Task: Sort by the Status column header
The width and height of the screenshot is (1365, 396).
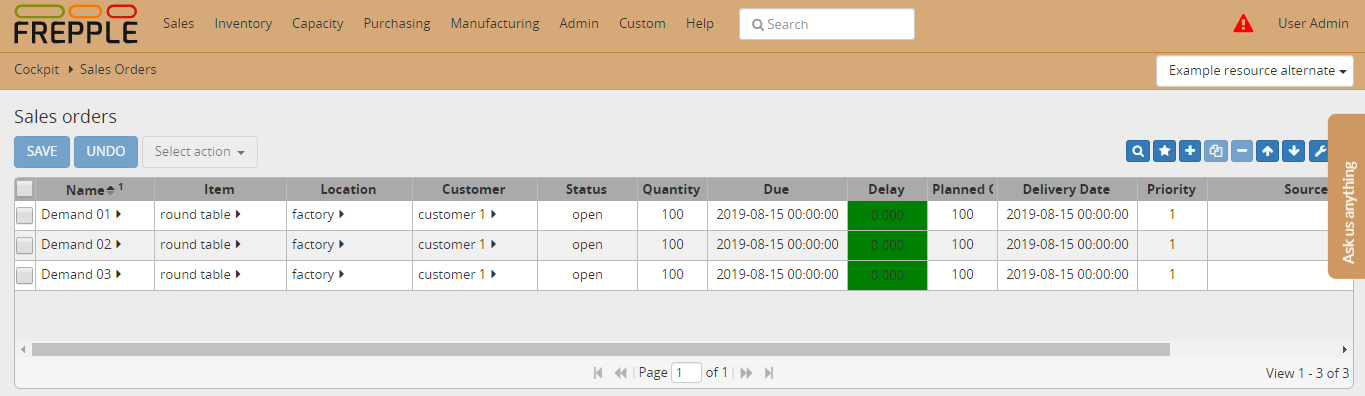Action: [x=587, y=189]
